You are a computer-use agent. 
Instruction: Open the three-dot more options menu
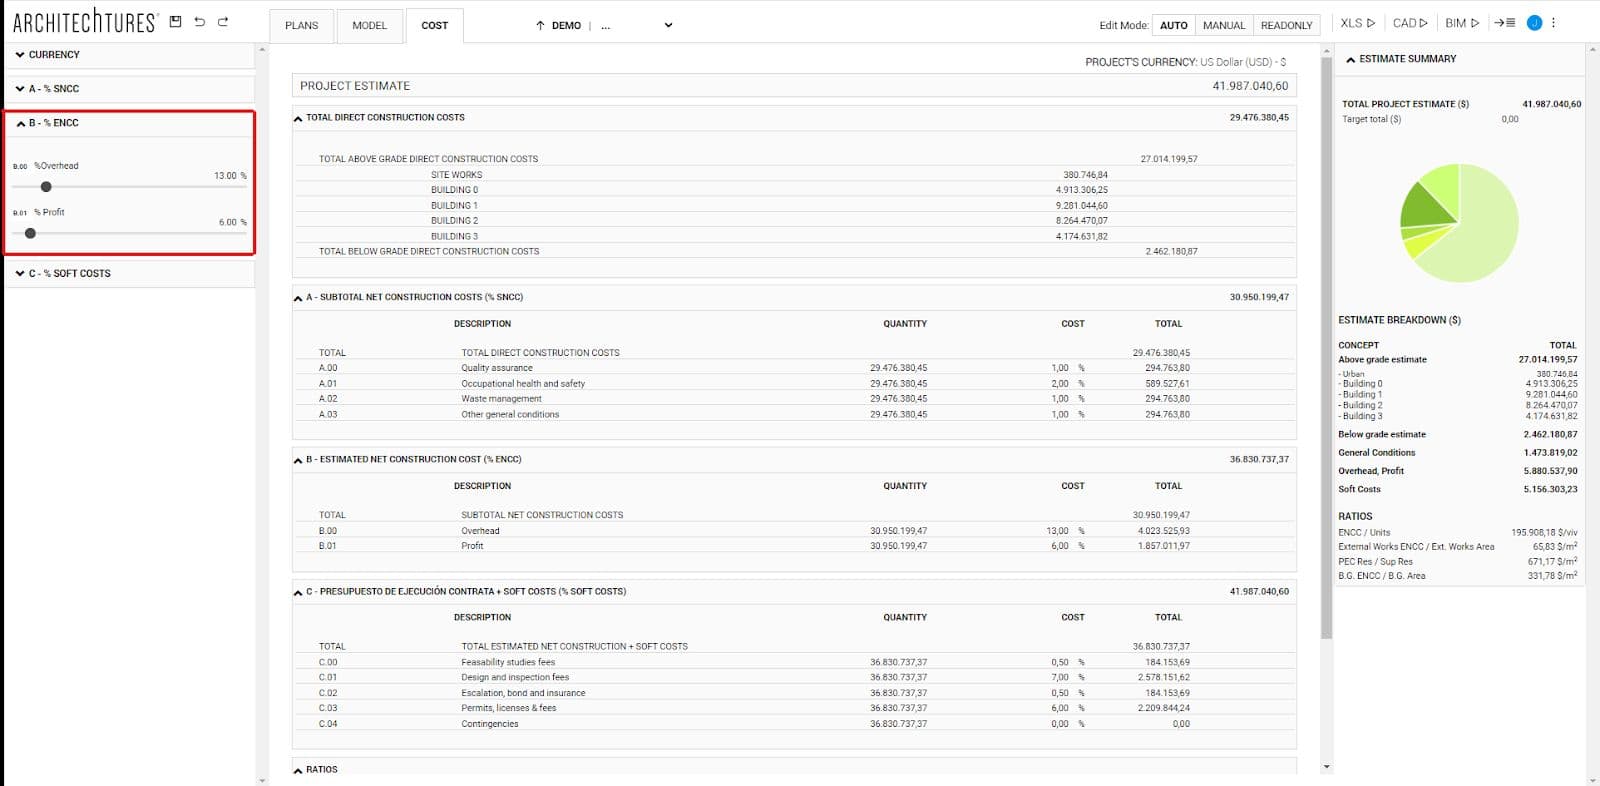1553,23
